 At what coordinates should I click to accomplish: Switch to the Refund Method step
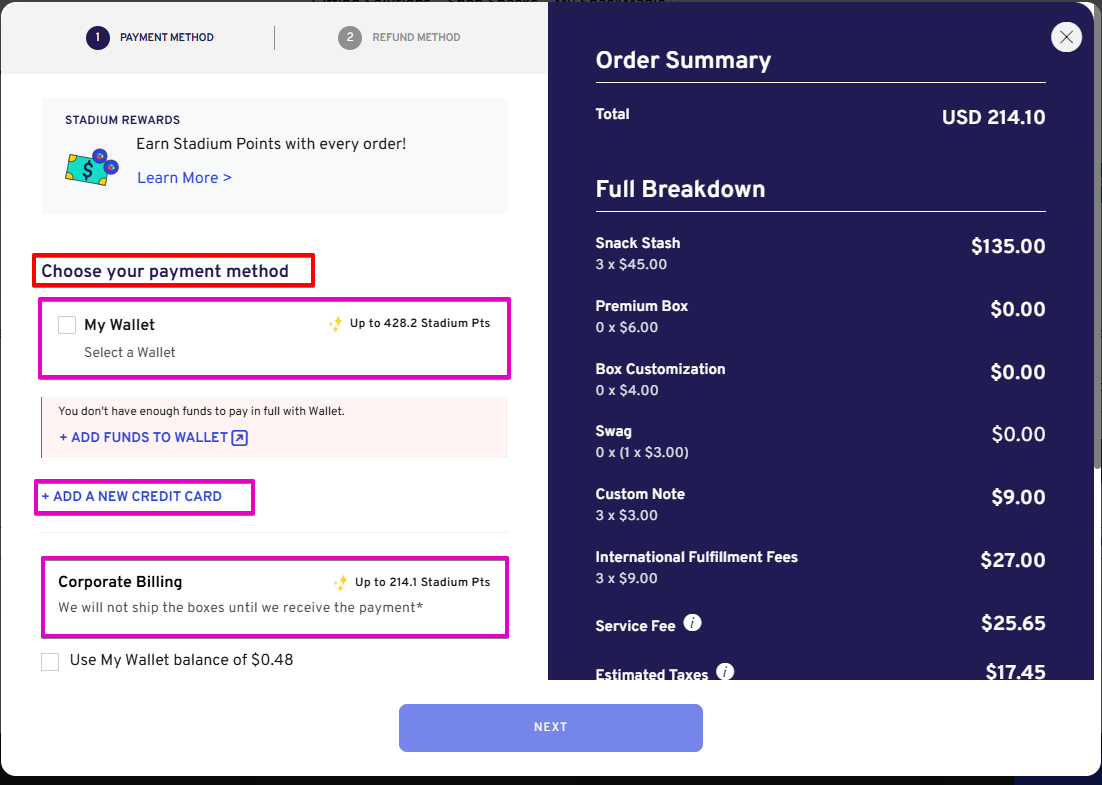click(x=416, y=38)
